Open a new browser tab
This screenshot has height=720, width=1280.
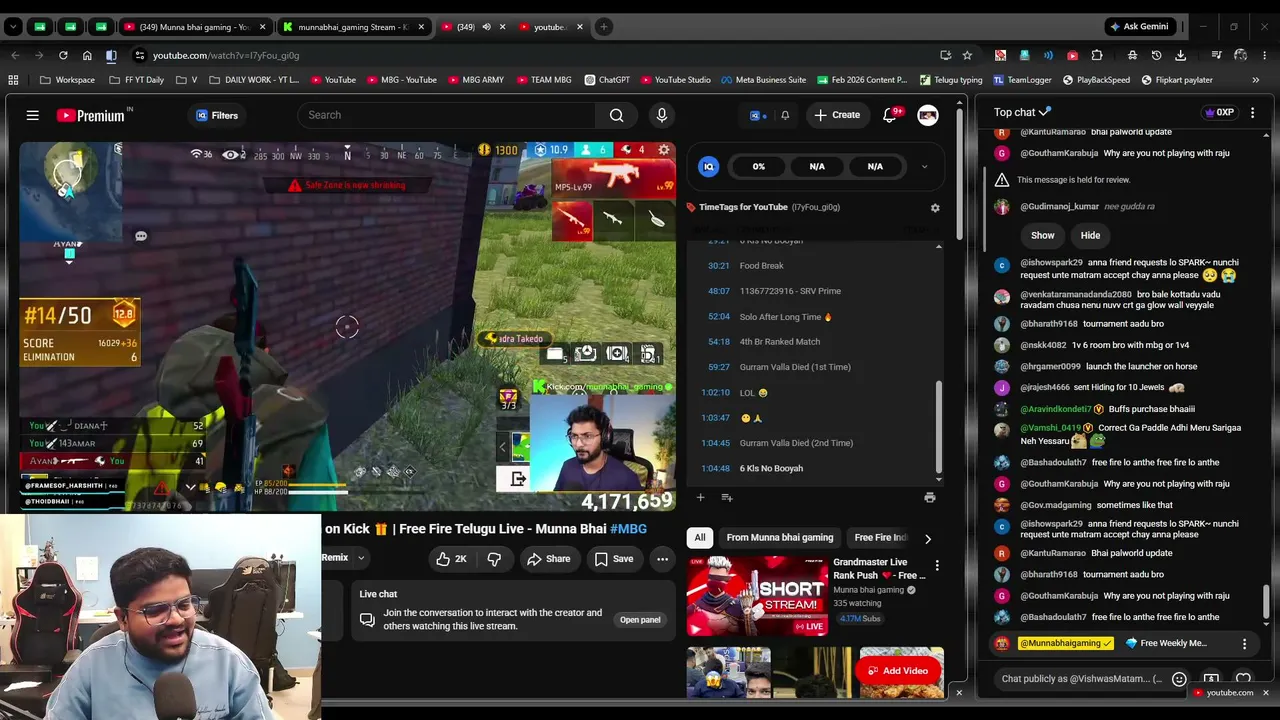click(x=604, y=27)
